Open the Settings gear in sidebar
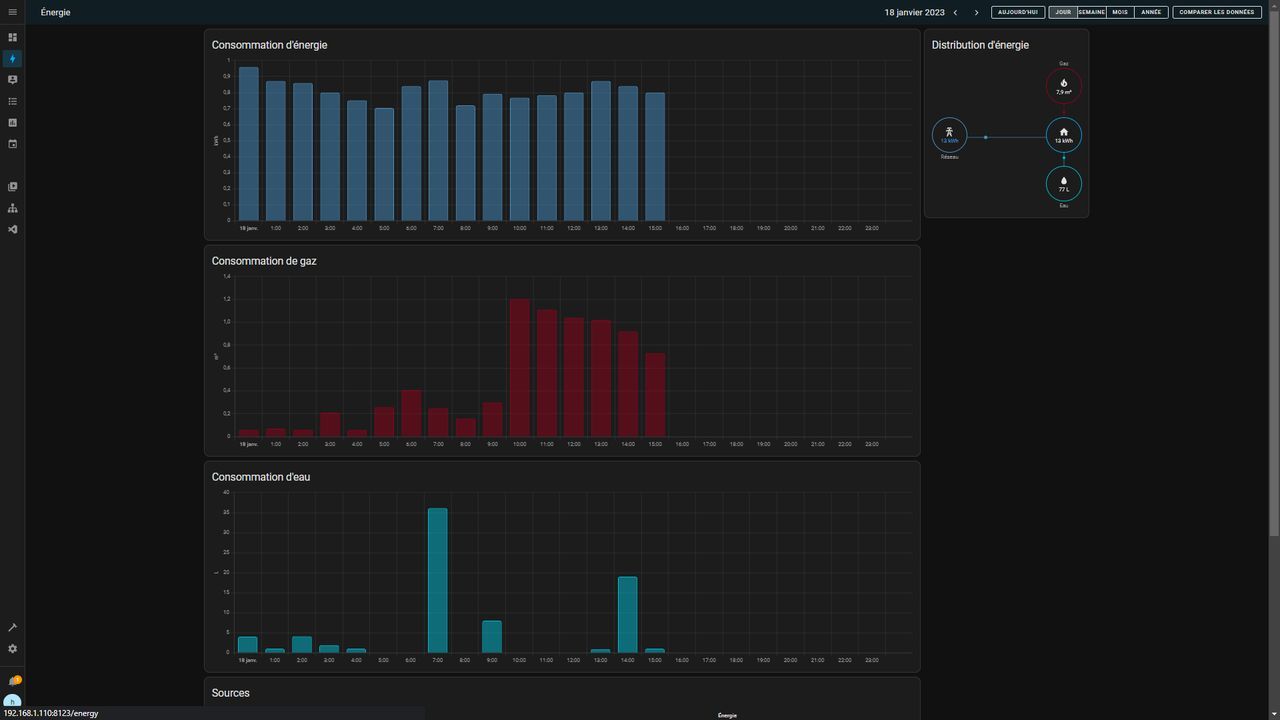Screen dimensions: 1280x720 (12, 649)
